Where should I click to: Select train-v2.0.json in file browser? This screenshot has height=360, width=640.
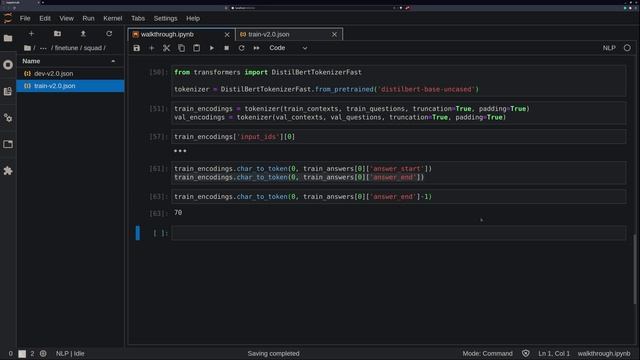(70, 86)
